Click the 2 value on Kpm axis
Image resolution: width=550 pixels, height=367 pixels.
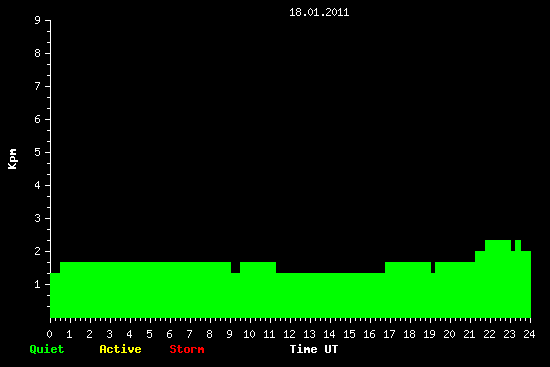(x=37, y=251)
